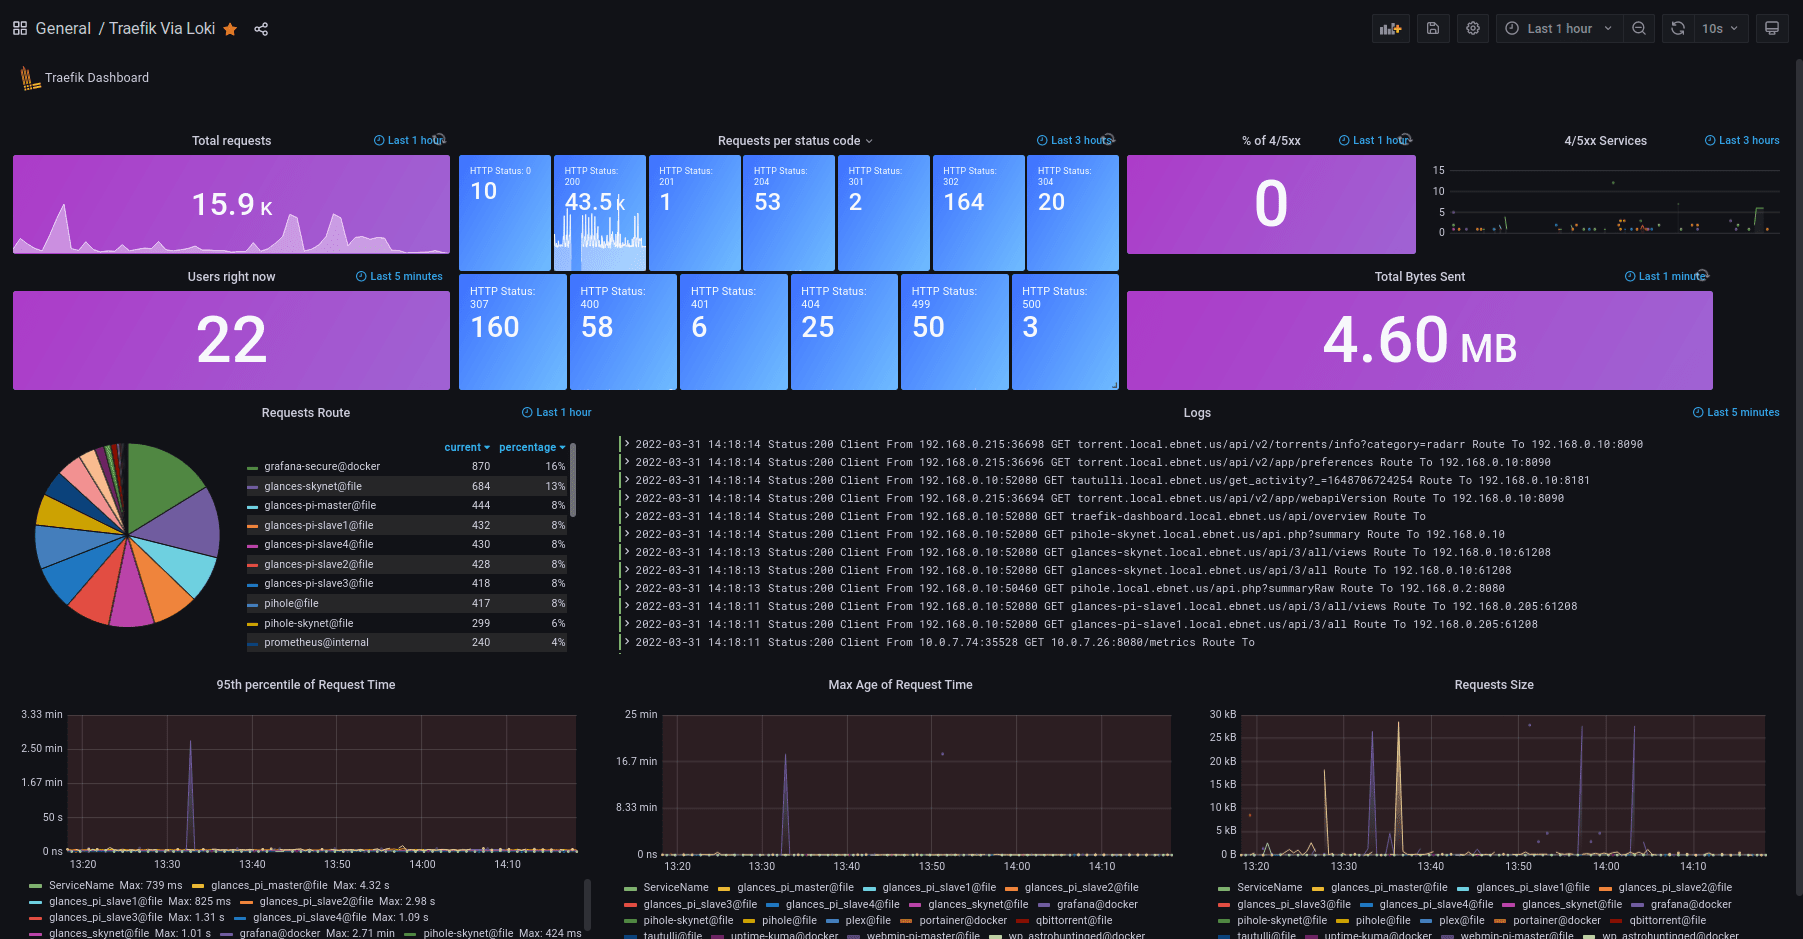This screenshot has width=1803, height=939.
Task: Open the 95th percentile of Request Time title
Action: (306, 685)
